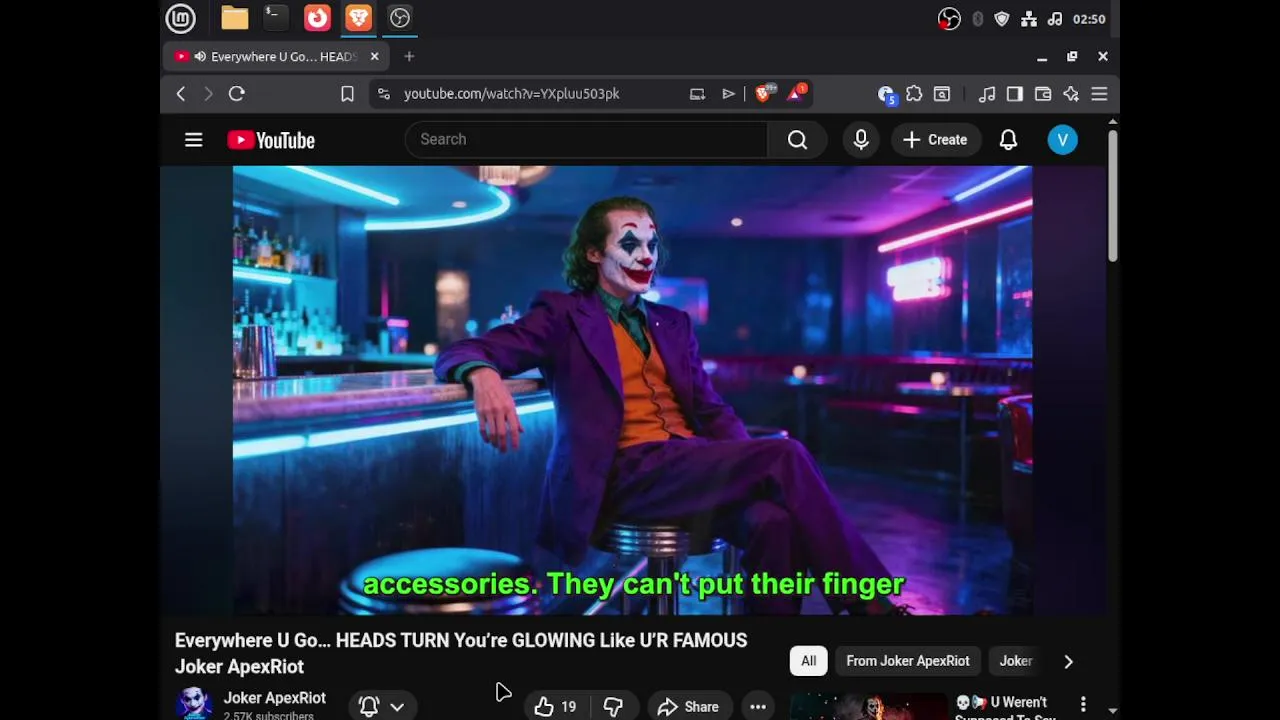Focus the YouTube search field
1280x720 pixels.
(x=586, y=140)
